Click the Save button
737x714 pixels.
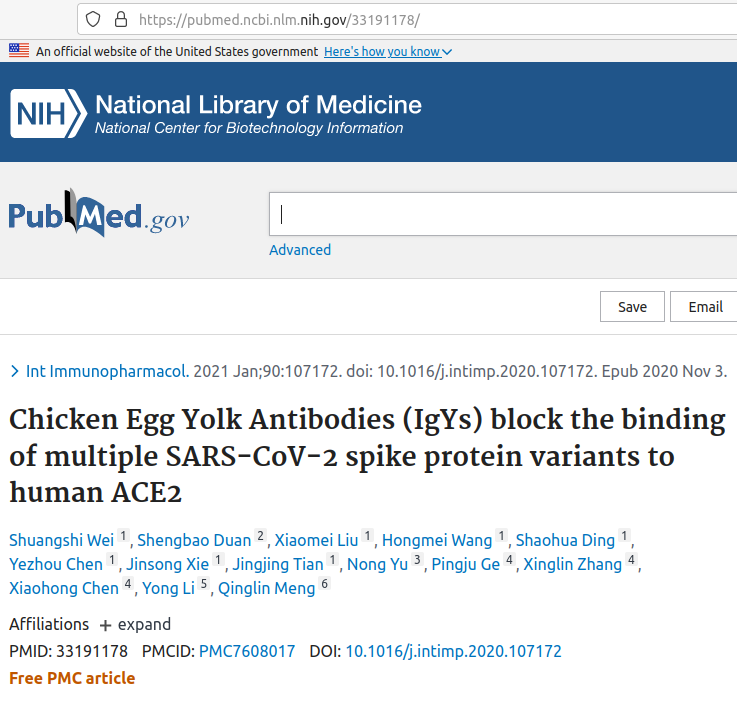point(632,306)
